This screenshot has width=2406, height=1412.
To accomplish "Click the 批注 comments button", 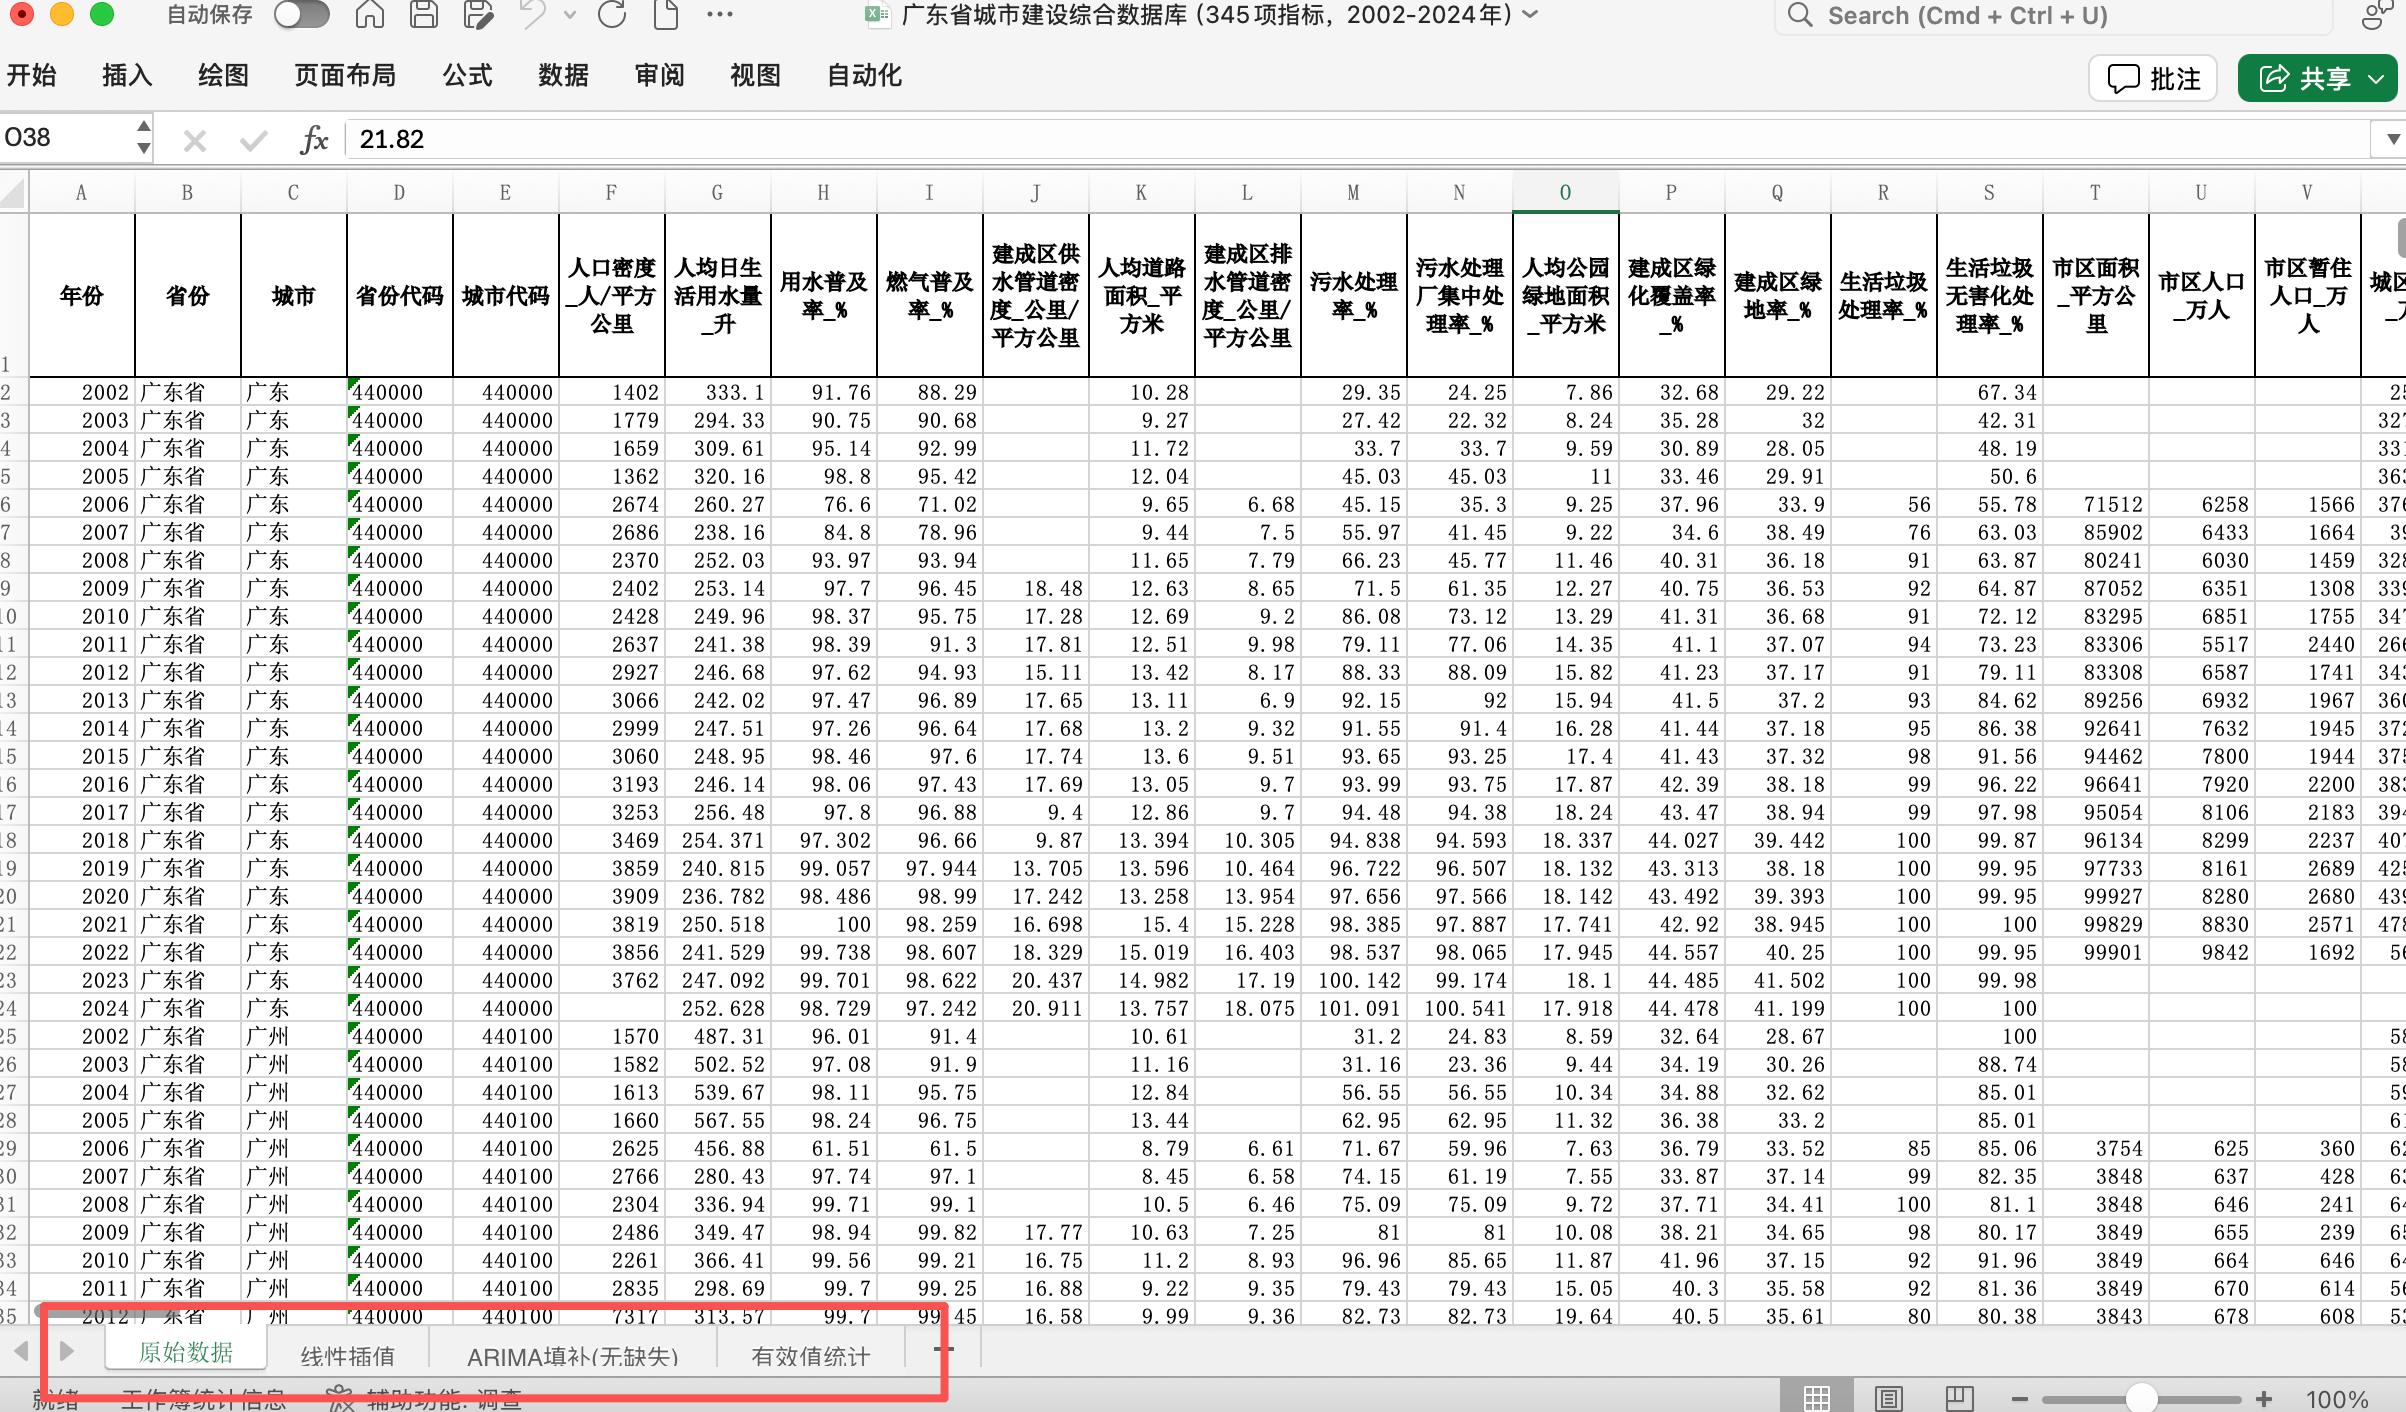I will tap(2153, 78).
